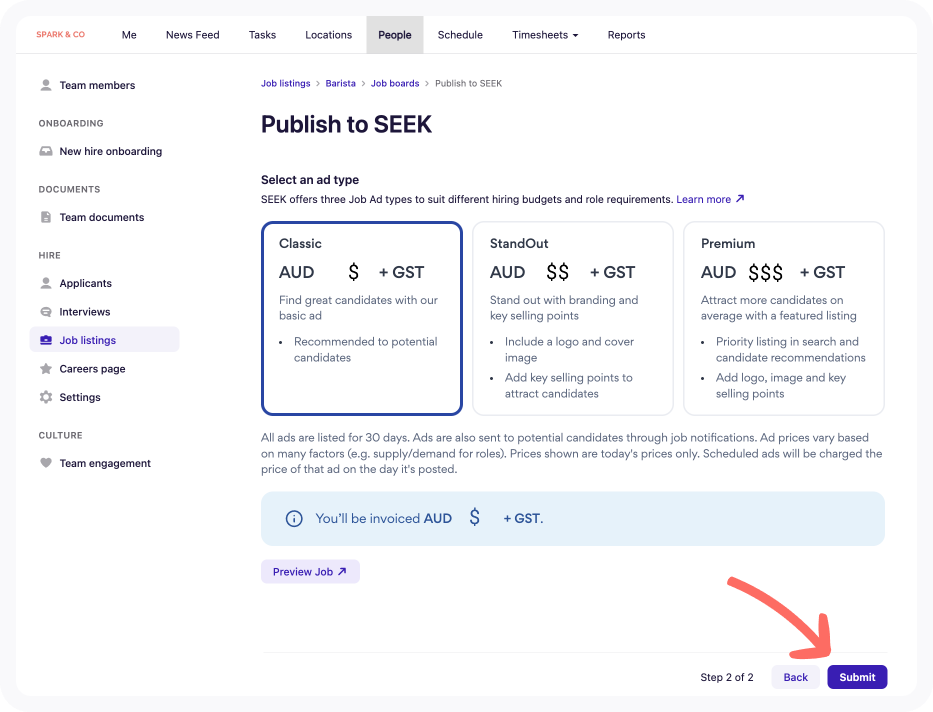Open Team engagement in the sidebar

pyautogui.click(x=104, y=463)
